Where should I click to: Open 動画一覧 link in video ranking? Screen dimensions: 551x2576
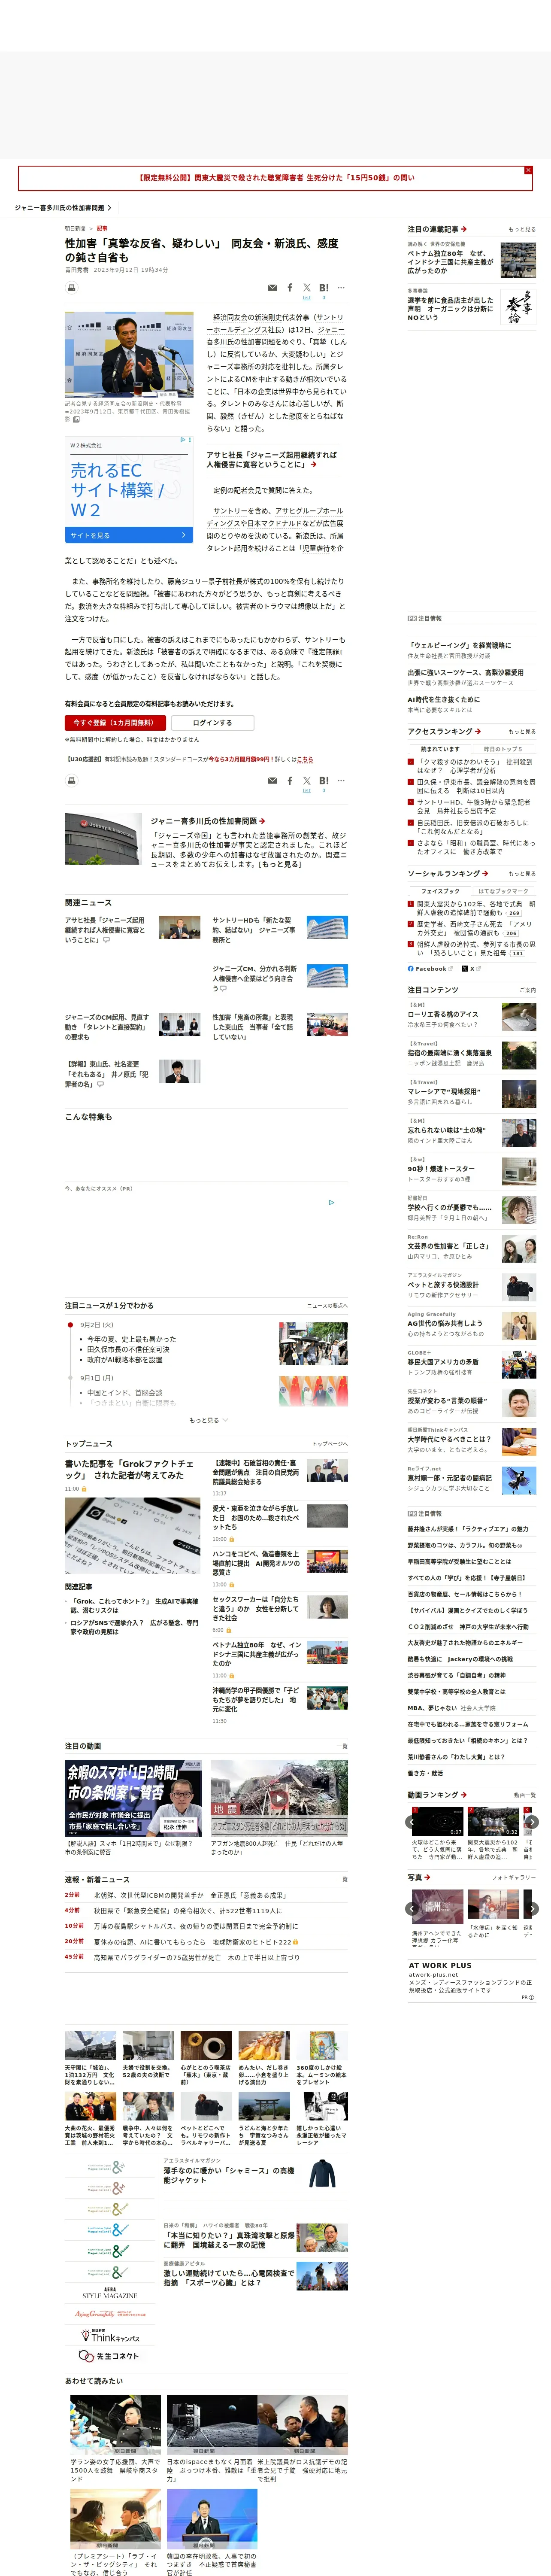[x=525, y=1795]
